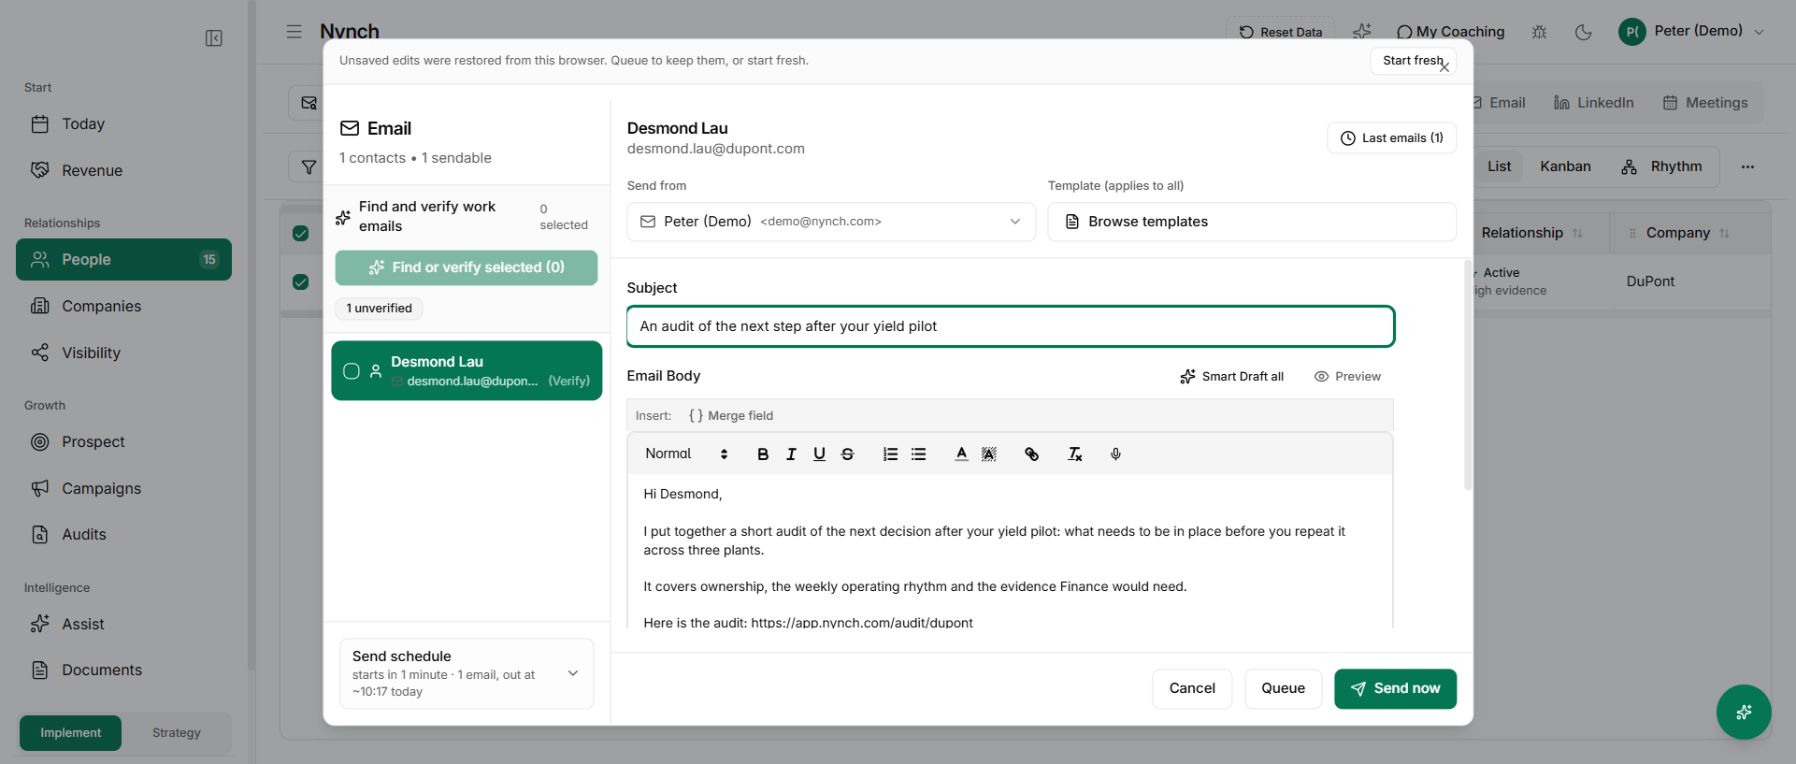Switch to dark mode via moon icon
This screenshot has width=1796, height=764.
pyautogui.click(x=1583, y=32)
